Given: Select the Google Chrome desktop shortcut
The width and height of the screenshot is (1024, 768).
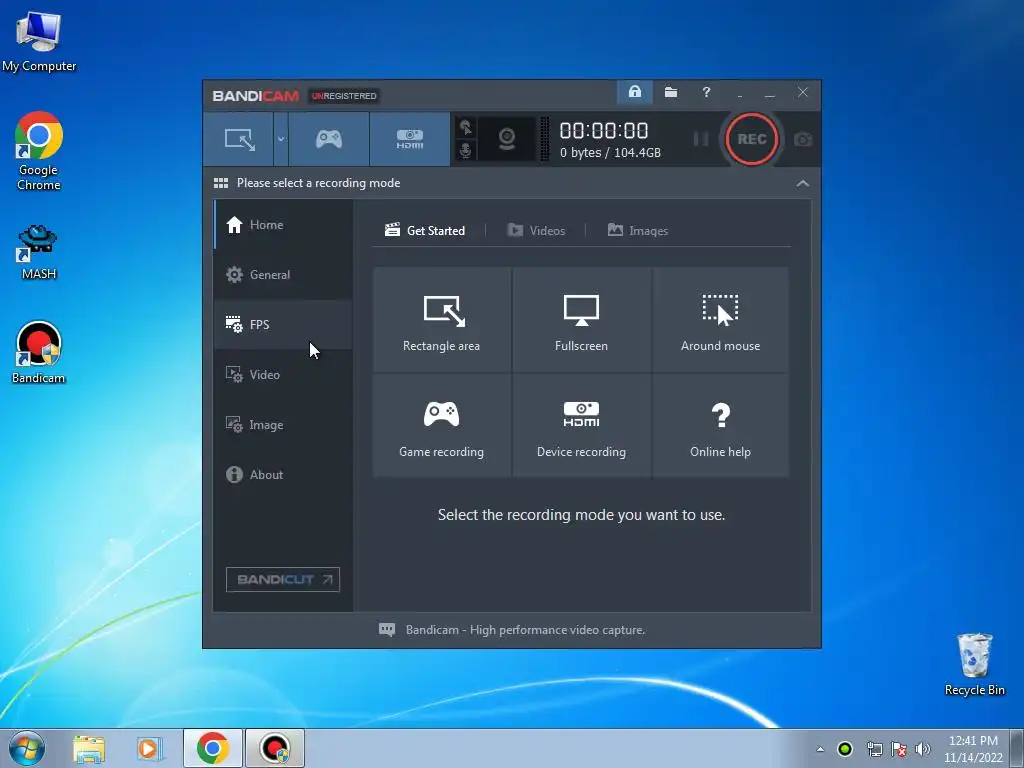Looking at the screenshot, I should click(x=39, y=152).
